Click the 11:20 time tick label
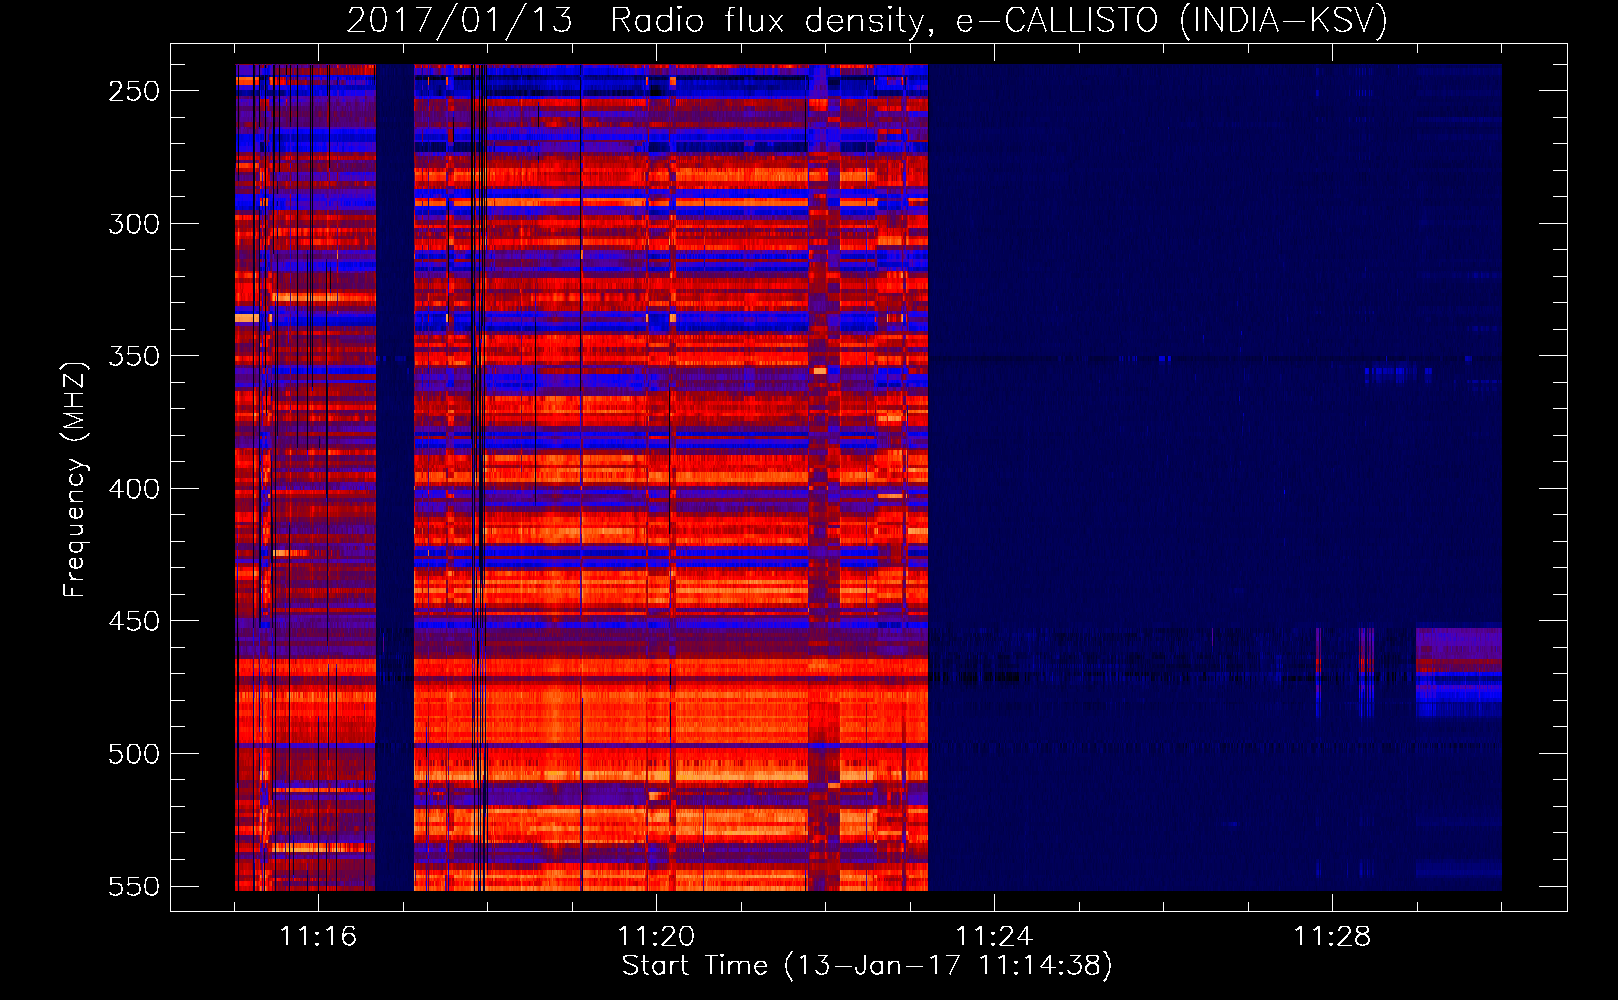The height and width of the screenshot is (1000, 1618). [x=656, y=936]
